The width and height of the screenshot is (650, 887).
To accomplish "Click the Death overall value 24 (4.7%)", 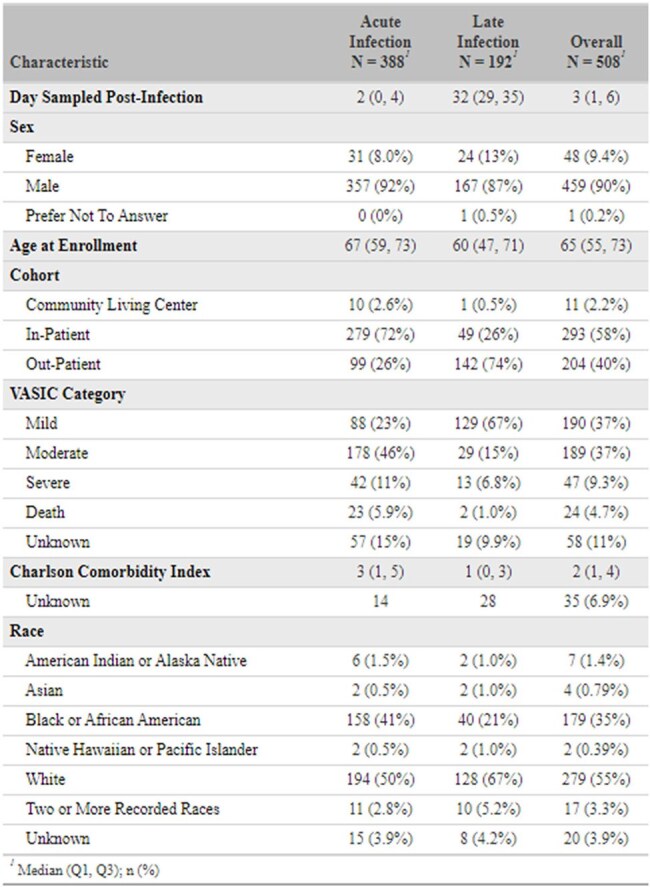I will click(596, 513).
